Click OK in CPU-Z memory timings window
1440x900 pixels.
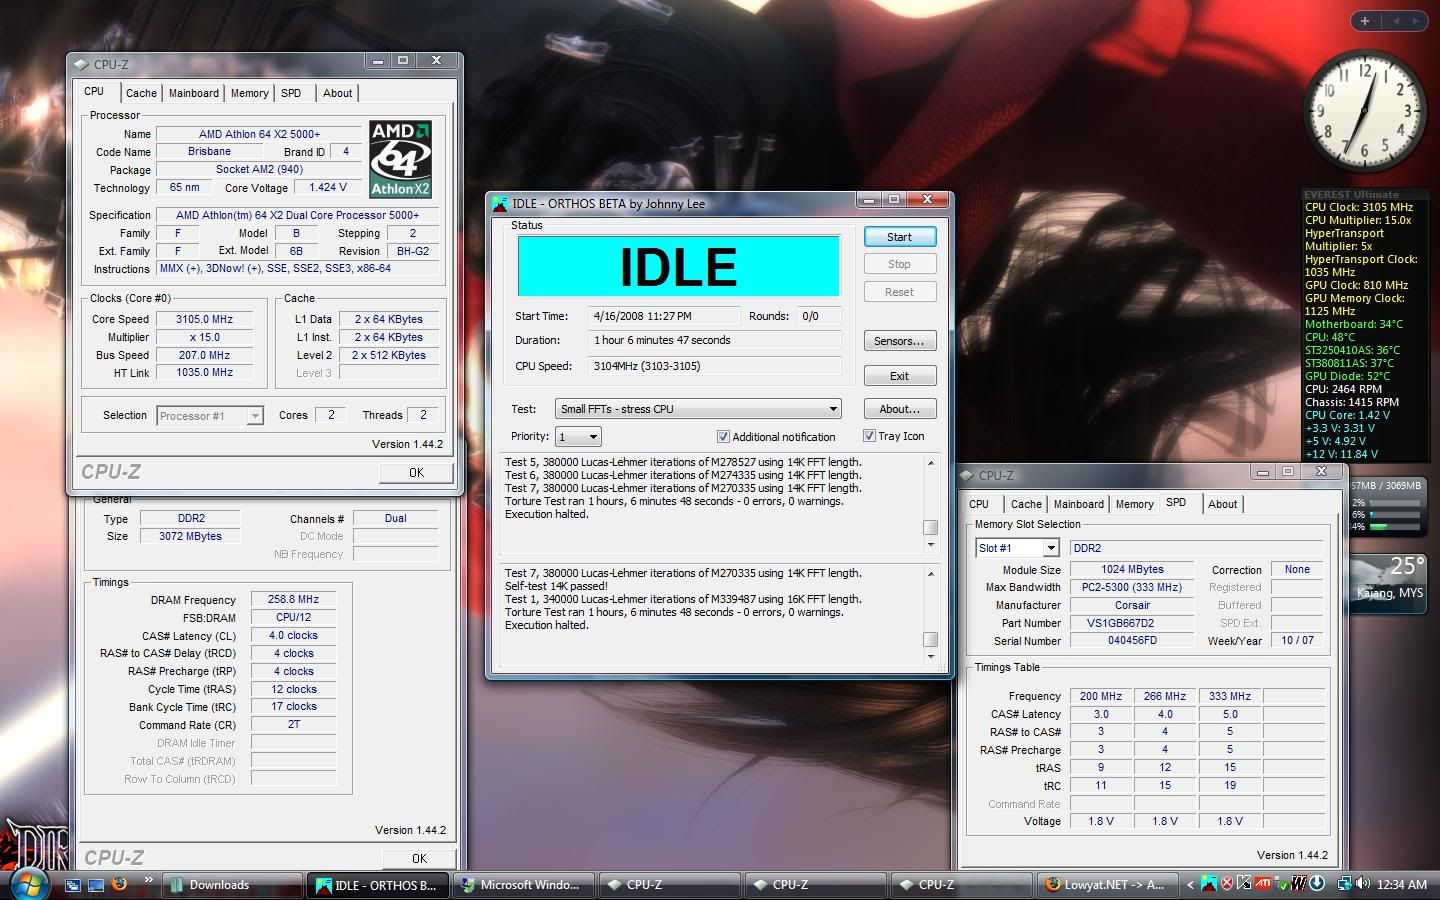pyautogui.click(x=419, y=858)
